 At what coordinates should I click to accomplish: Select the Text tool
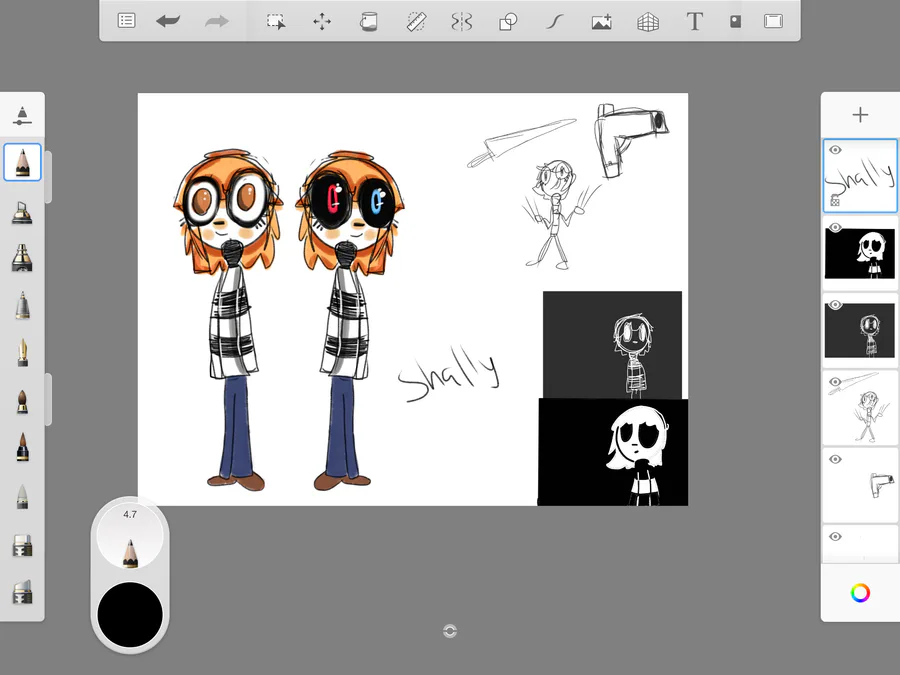(695, 22)
